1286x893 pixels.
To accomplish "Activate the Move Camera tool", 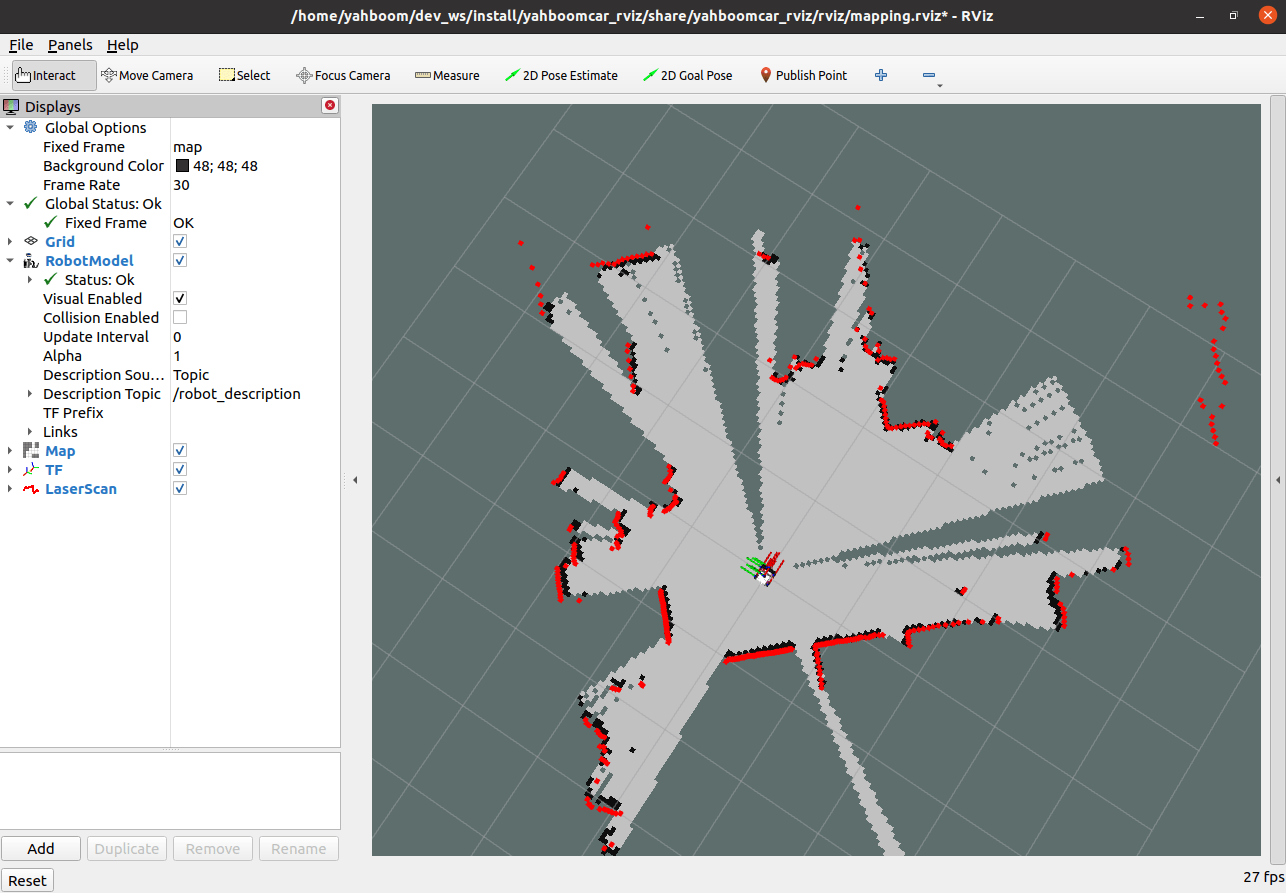I will 148,75.
